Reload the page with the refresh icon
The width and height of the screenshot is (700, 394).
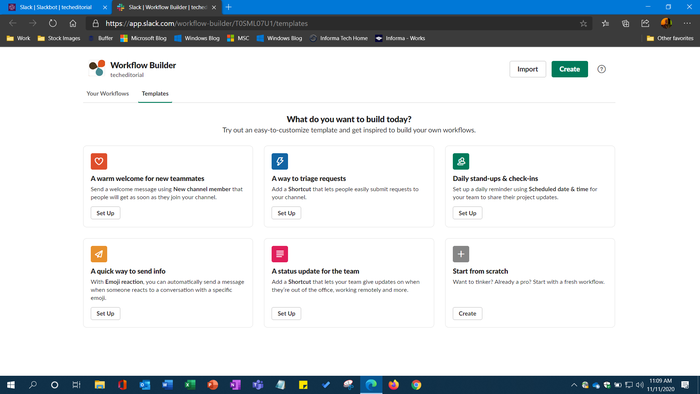(x=53, y=23)
